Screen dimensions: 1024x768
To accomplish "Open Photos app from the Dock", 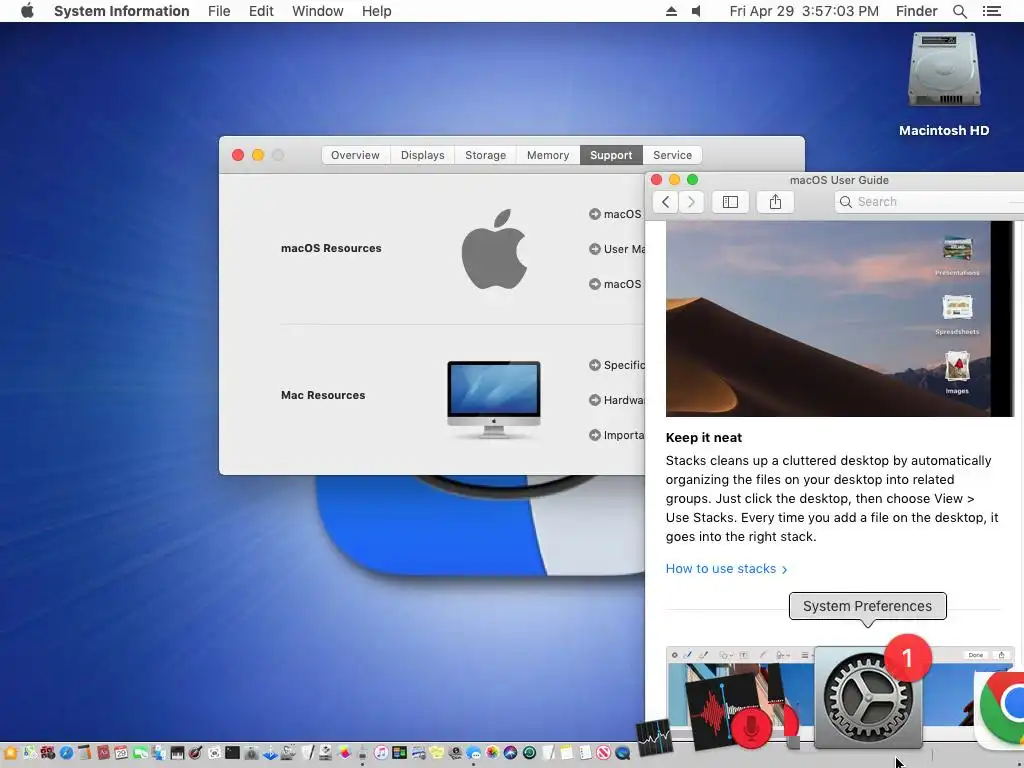I will (x=492, y=753).
